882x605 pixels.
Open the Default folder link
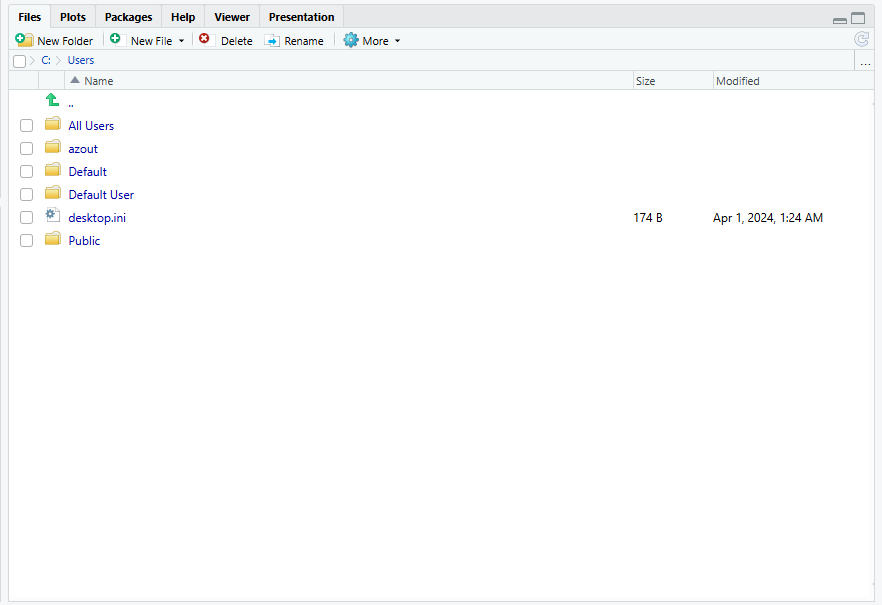pyautogui.click(x=88, y=172)
